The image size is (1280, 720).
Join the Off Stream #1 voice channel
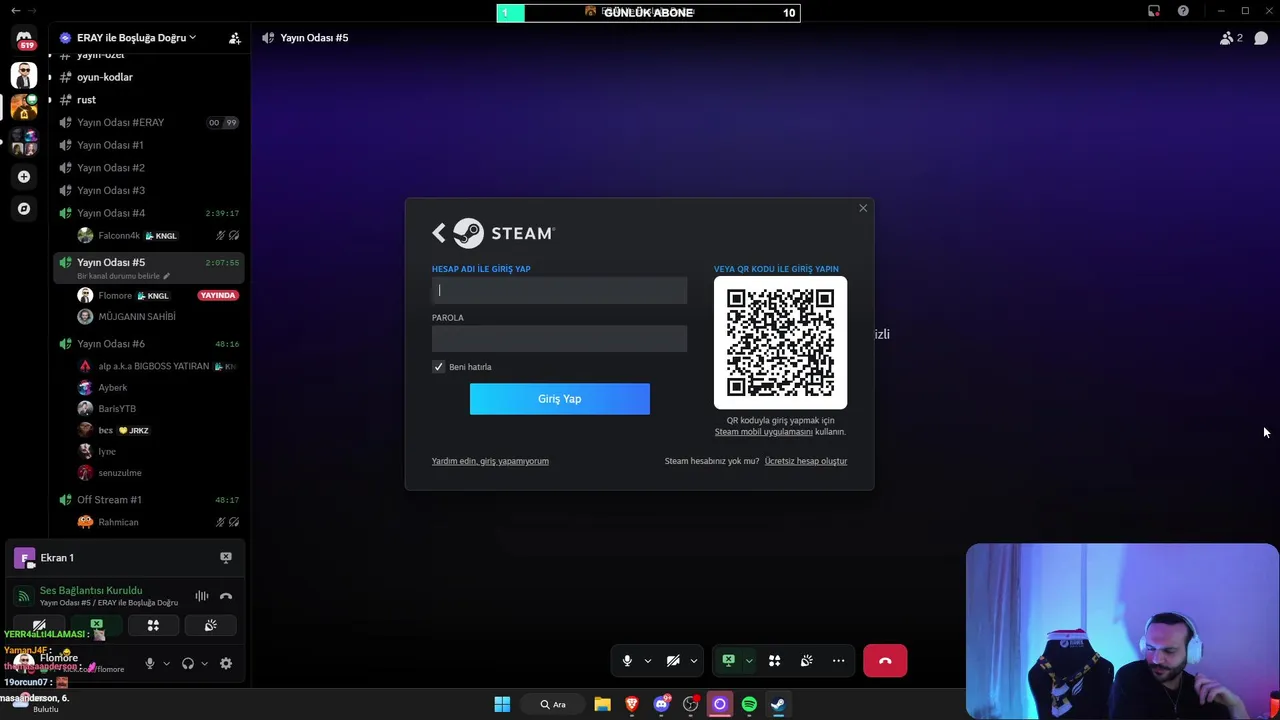pyautogui.click(x=109, y=500)
